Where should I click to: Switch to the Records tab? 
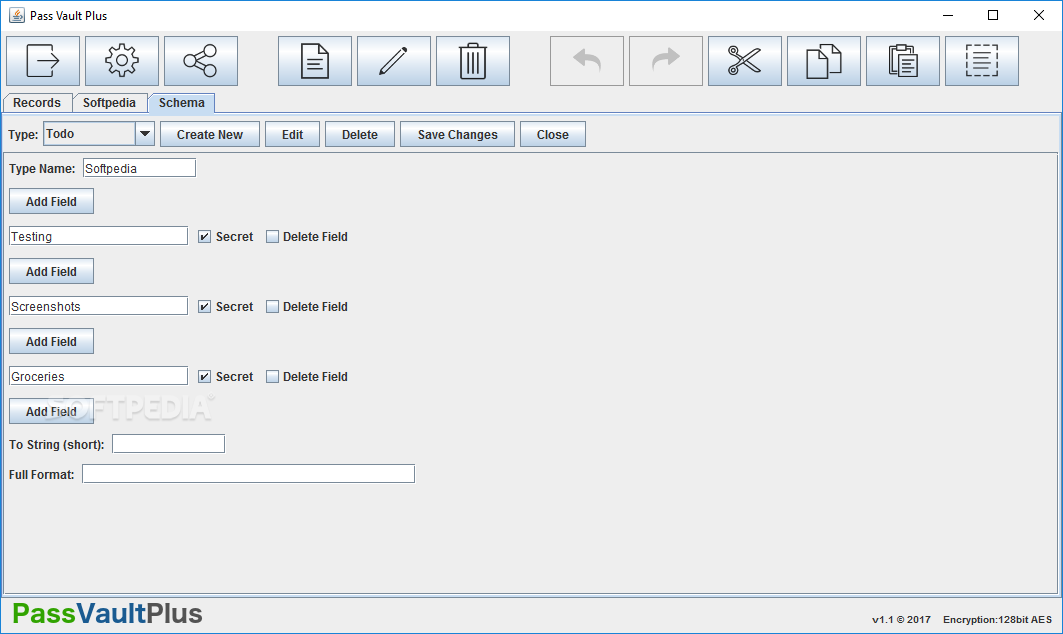tap(37, 102)
